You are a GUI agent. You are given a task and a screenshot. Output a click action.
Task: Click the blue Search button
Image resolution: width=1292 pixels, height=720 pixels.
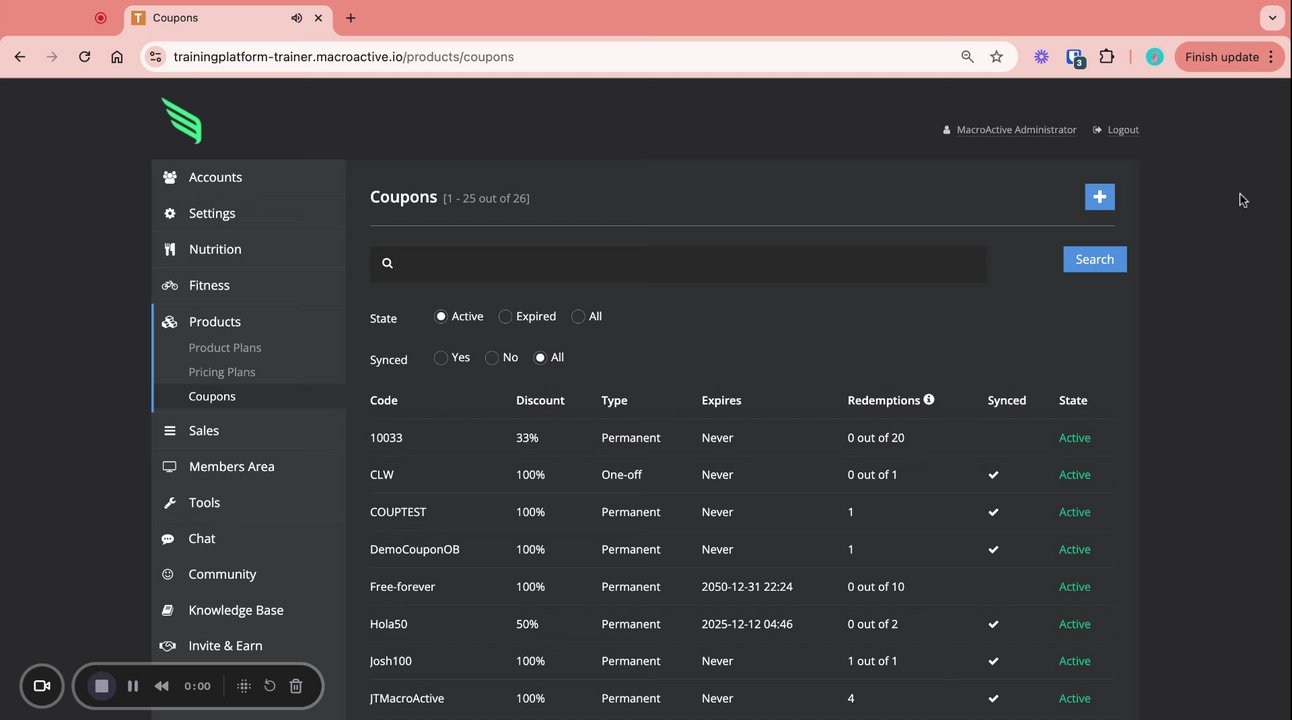(x=1095, y=259)
